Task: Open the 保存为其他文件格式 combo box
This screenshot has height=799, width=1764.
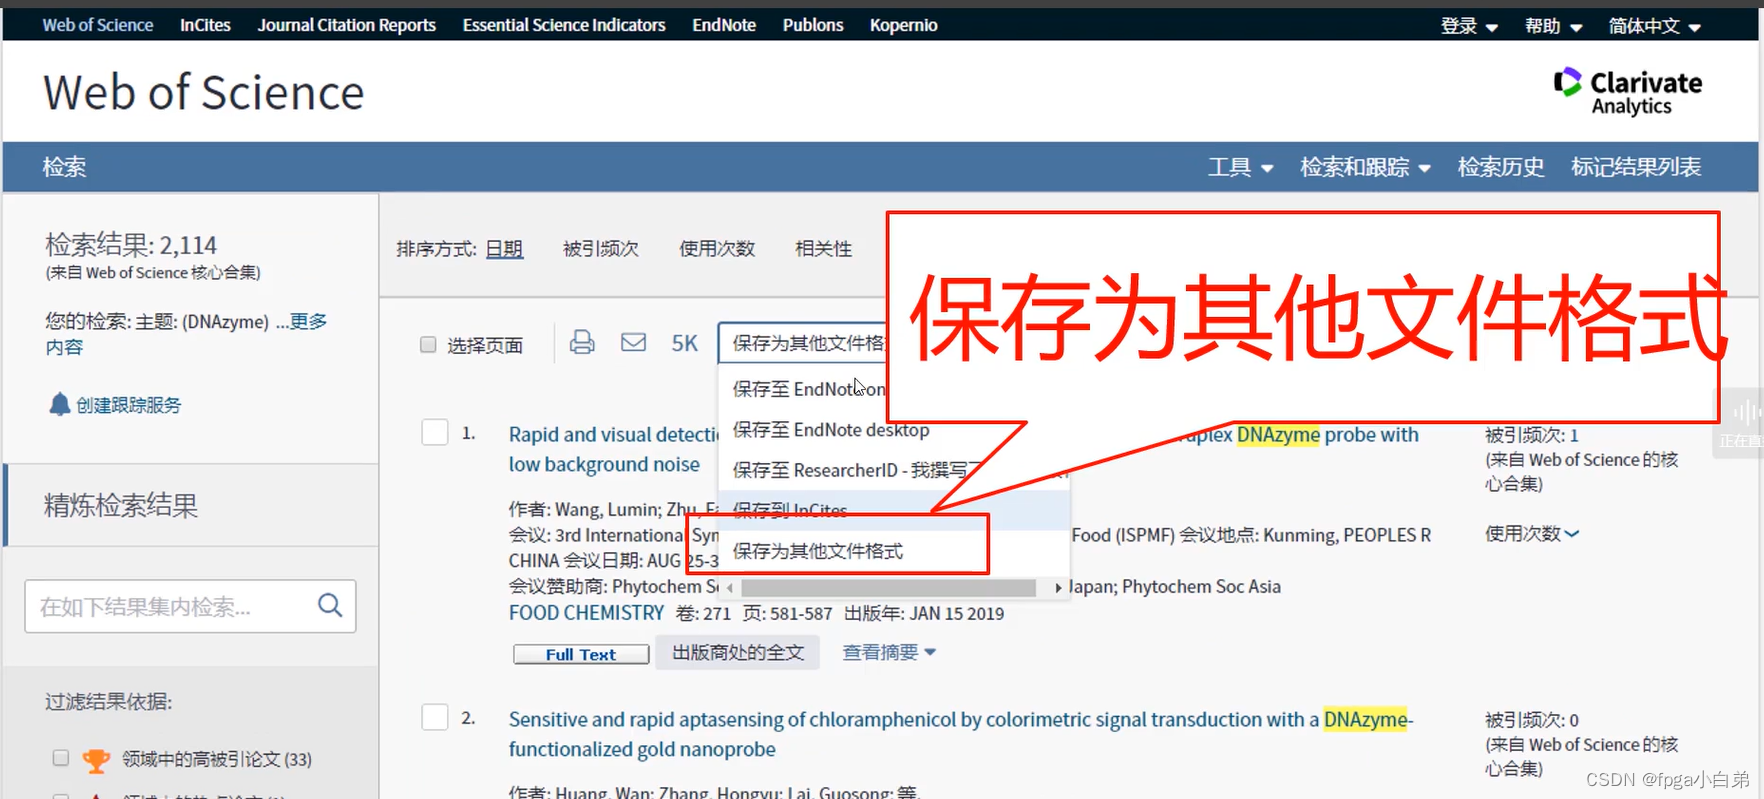Action: pos(803,343)
